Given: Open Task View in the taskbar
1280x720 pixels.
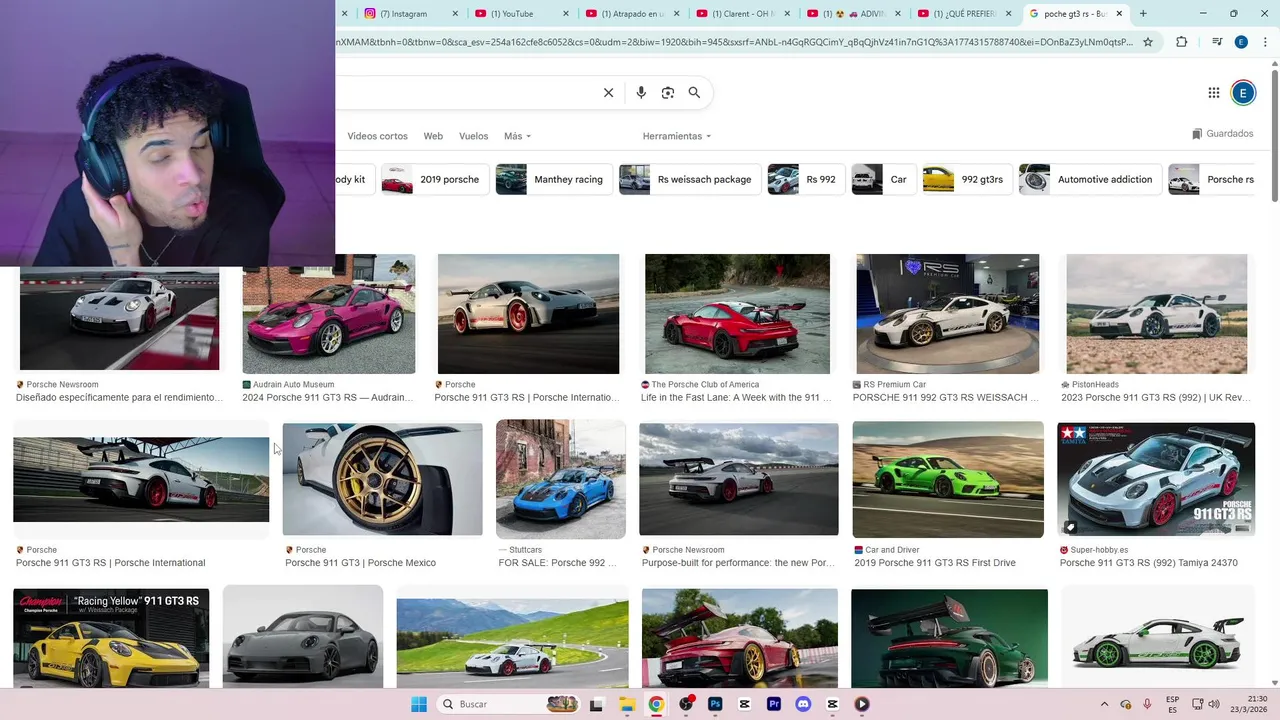Looking at the screenshot, I should click(596, 704).
